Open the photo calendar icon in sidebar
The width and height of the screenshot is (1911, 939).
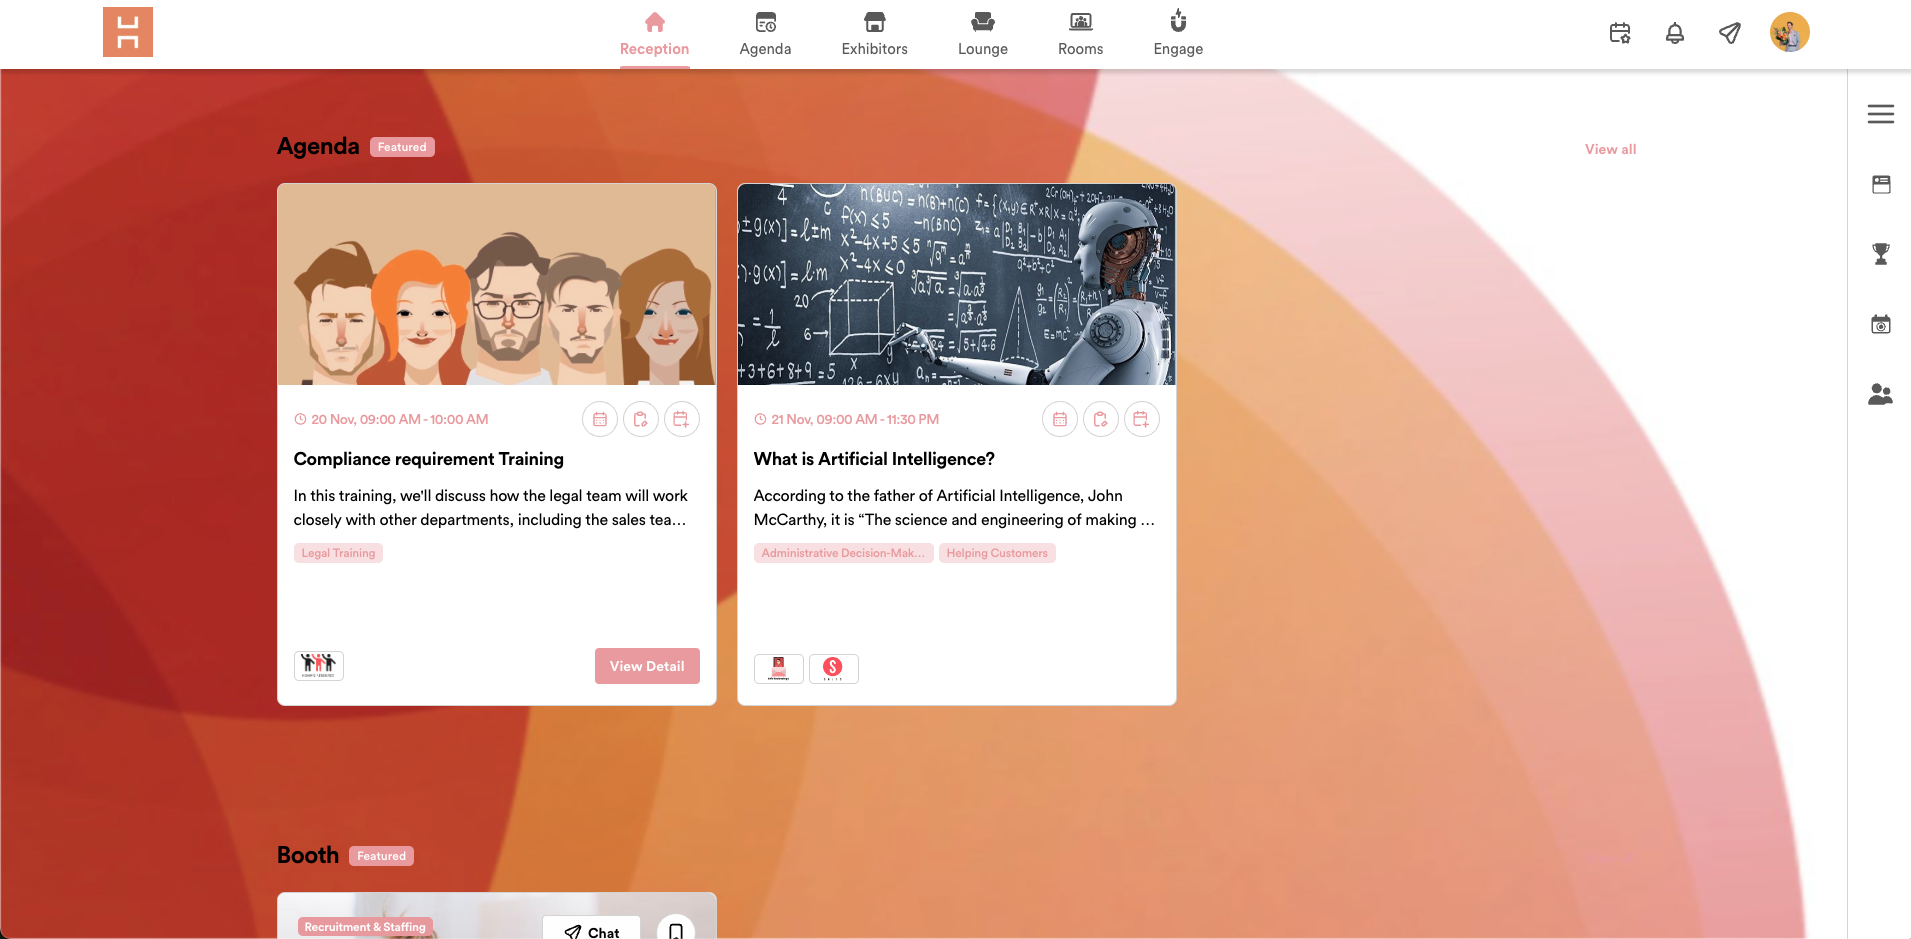1881,324
